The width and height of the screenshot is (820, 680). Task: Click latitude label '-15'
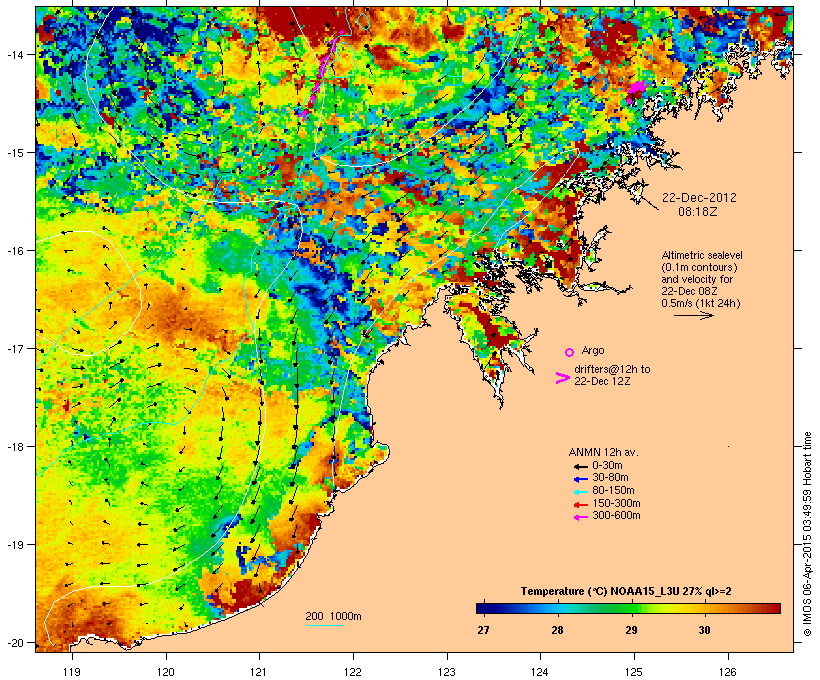point(14,153)
